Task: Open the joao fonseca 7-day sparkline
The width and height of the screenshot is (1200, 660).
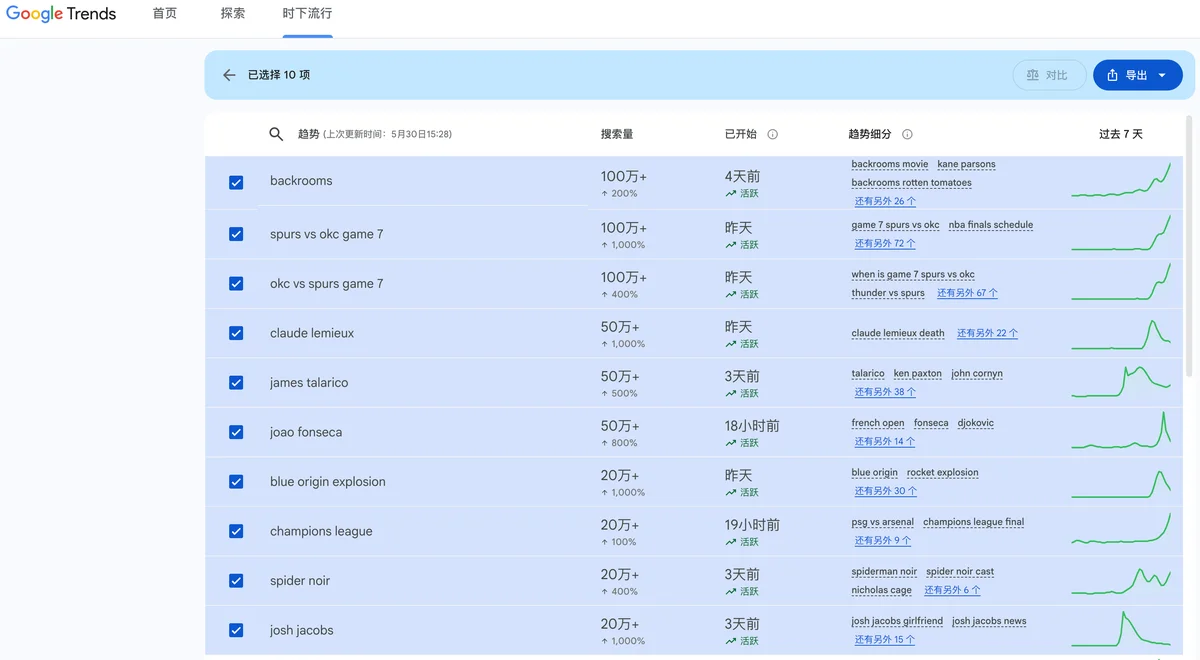Action: tap(1121, 430)
